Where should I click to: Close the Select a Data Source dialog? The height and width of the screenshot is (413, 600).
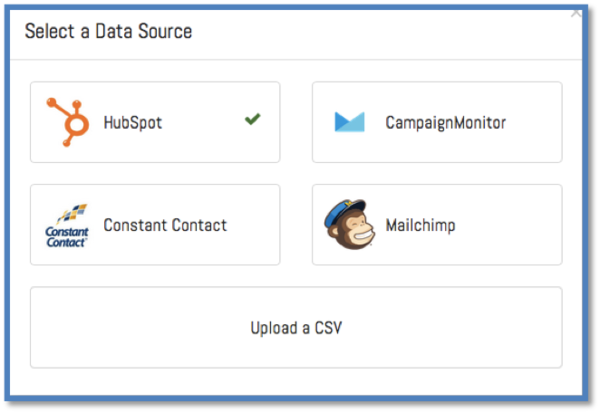[576, 13]
